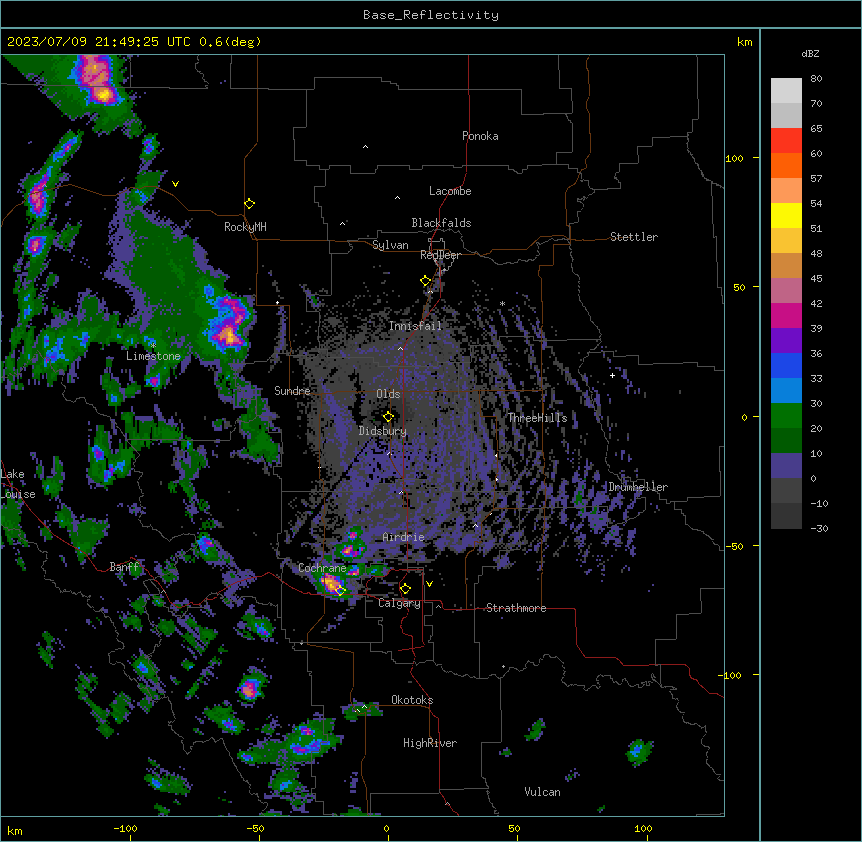Select the Drumheller label
The width and height of the screenshot is (862, 842).
tap(638, 487)
